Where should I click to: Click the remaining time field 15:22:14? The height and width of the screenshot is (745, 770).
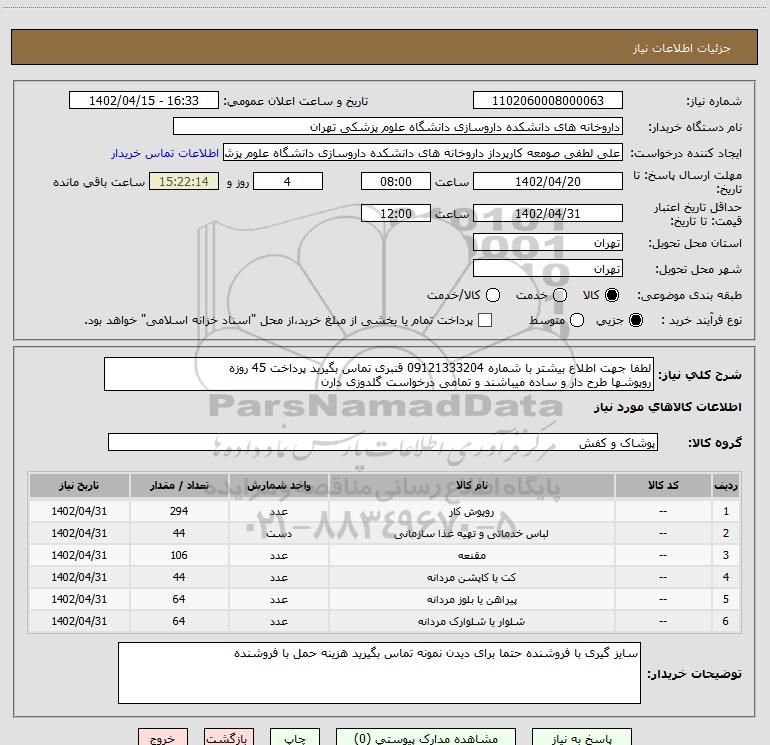click(184, 181)
